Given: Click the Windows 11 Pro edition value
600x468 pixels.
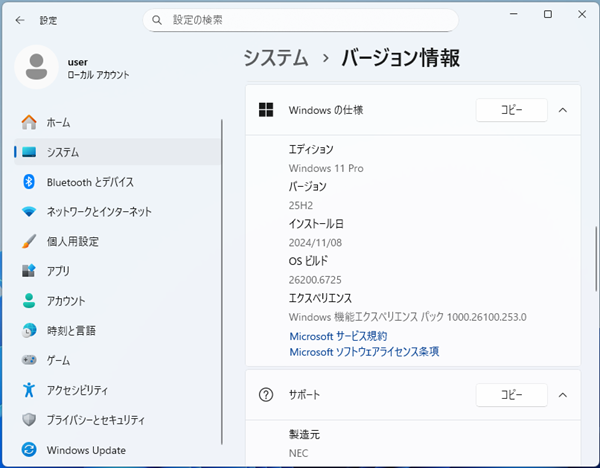Looking at the screenshot, I should tap(326, 168).
